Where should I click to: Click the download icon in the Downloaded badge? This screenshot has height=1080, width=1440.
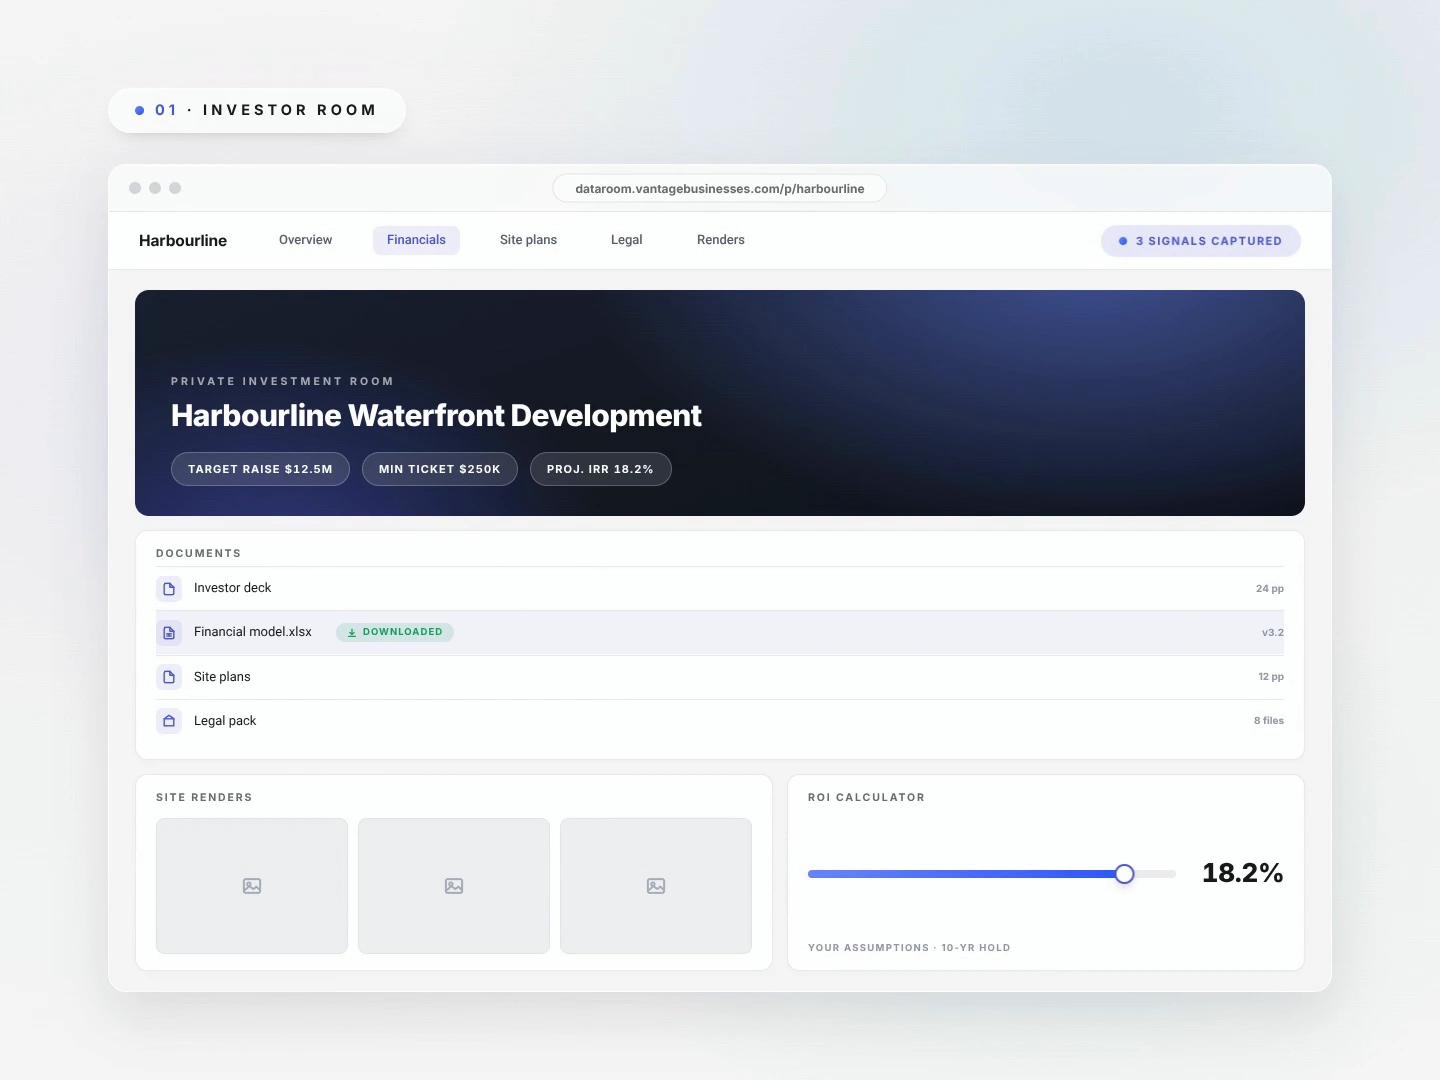point(352,632)
